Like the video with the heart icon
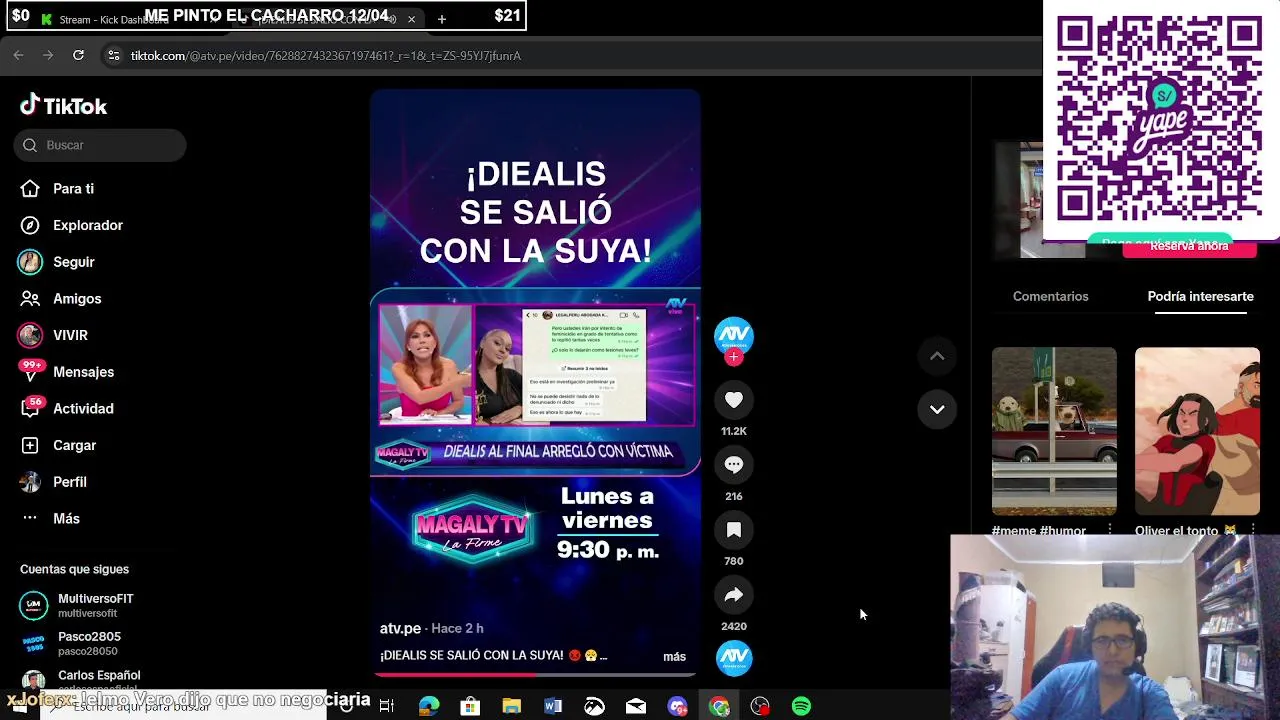The width and height of the screenshot is (1280, 720). (734, 400)
